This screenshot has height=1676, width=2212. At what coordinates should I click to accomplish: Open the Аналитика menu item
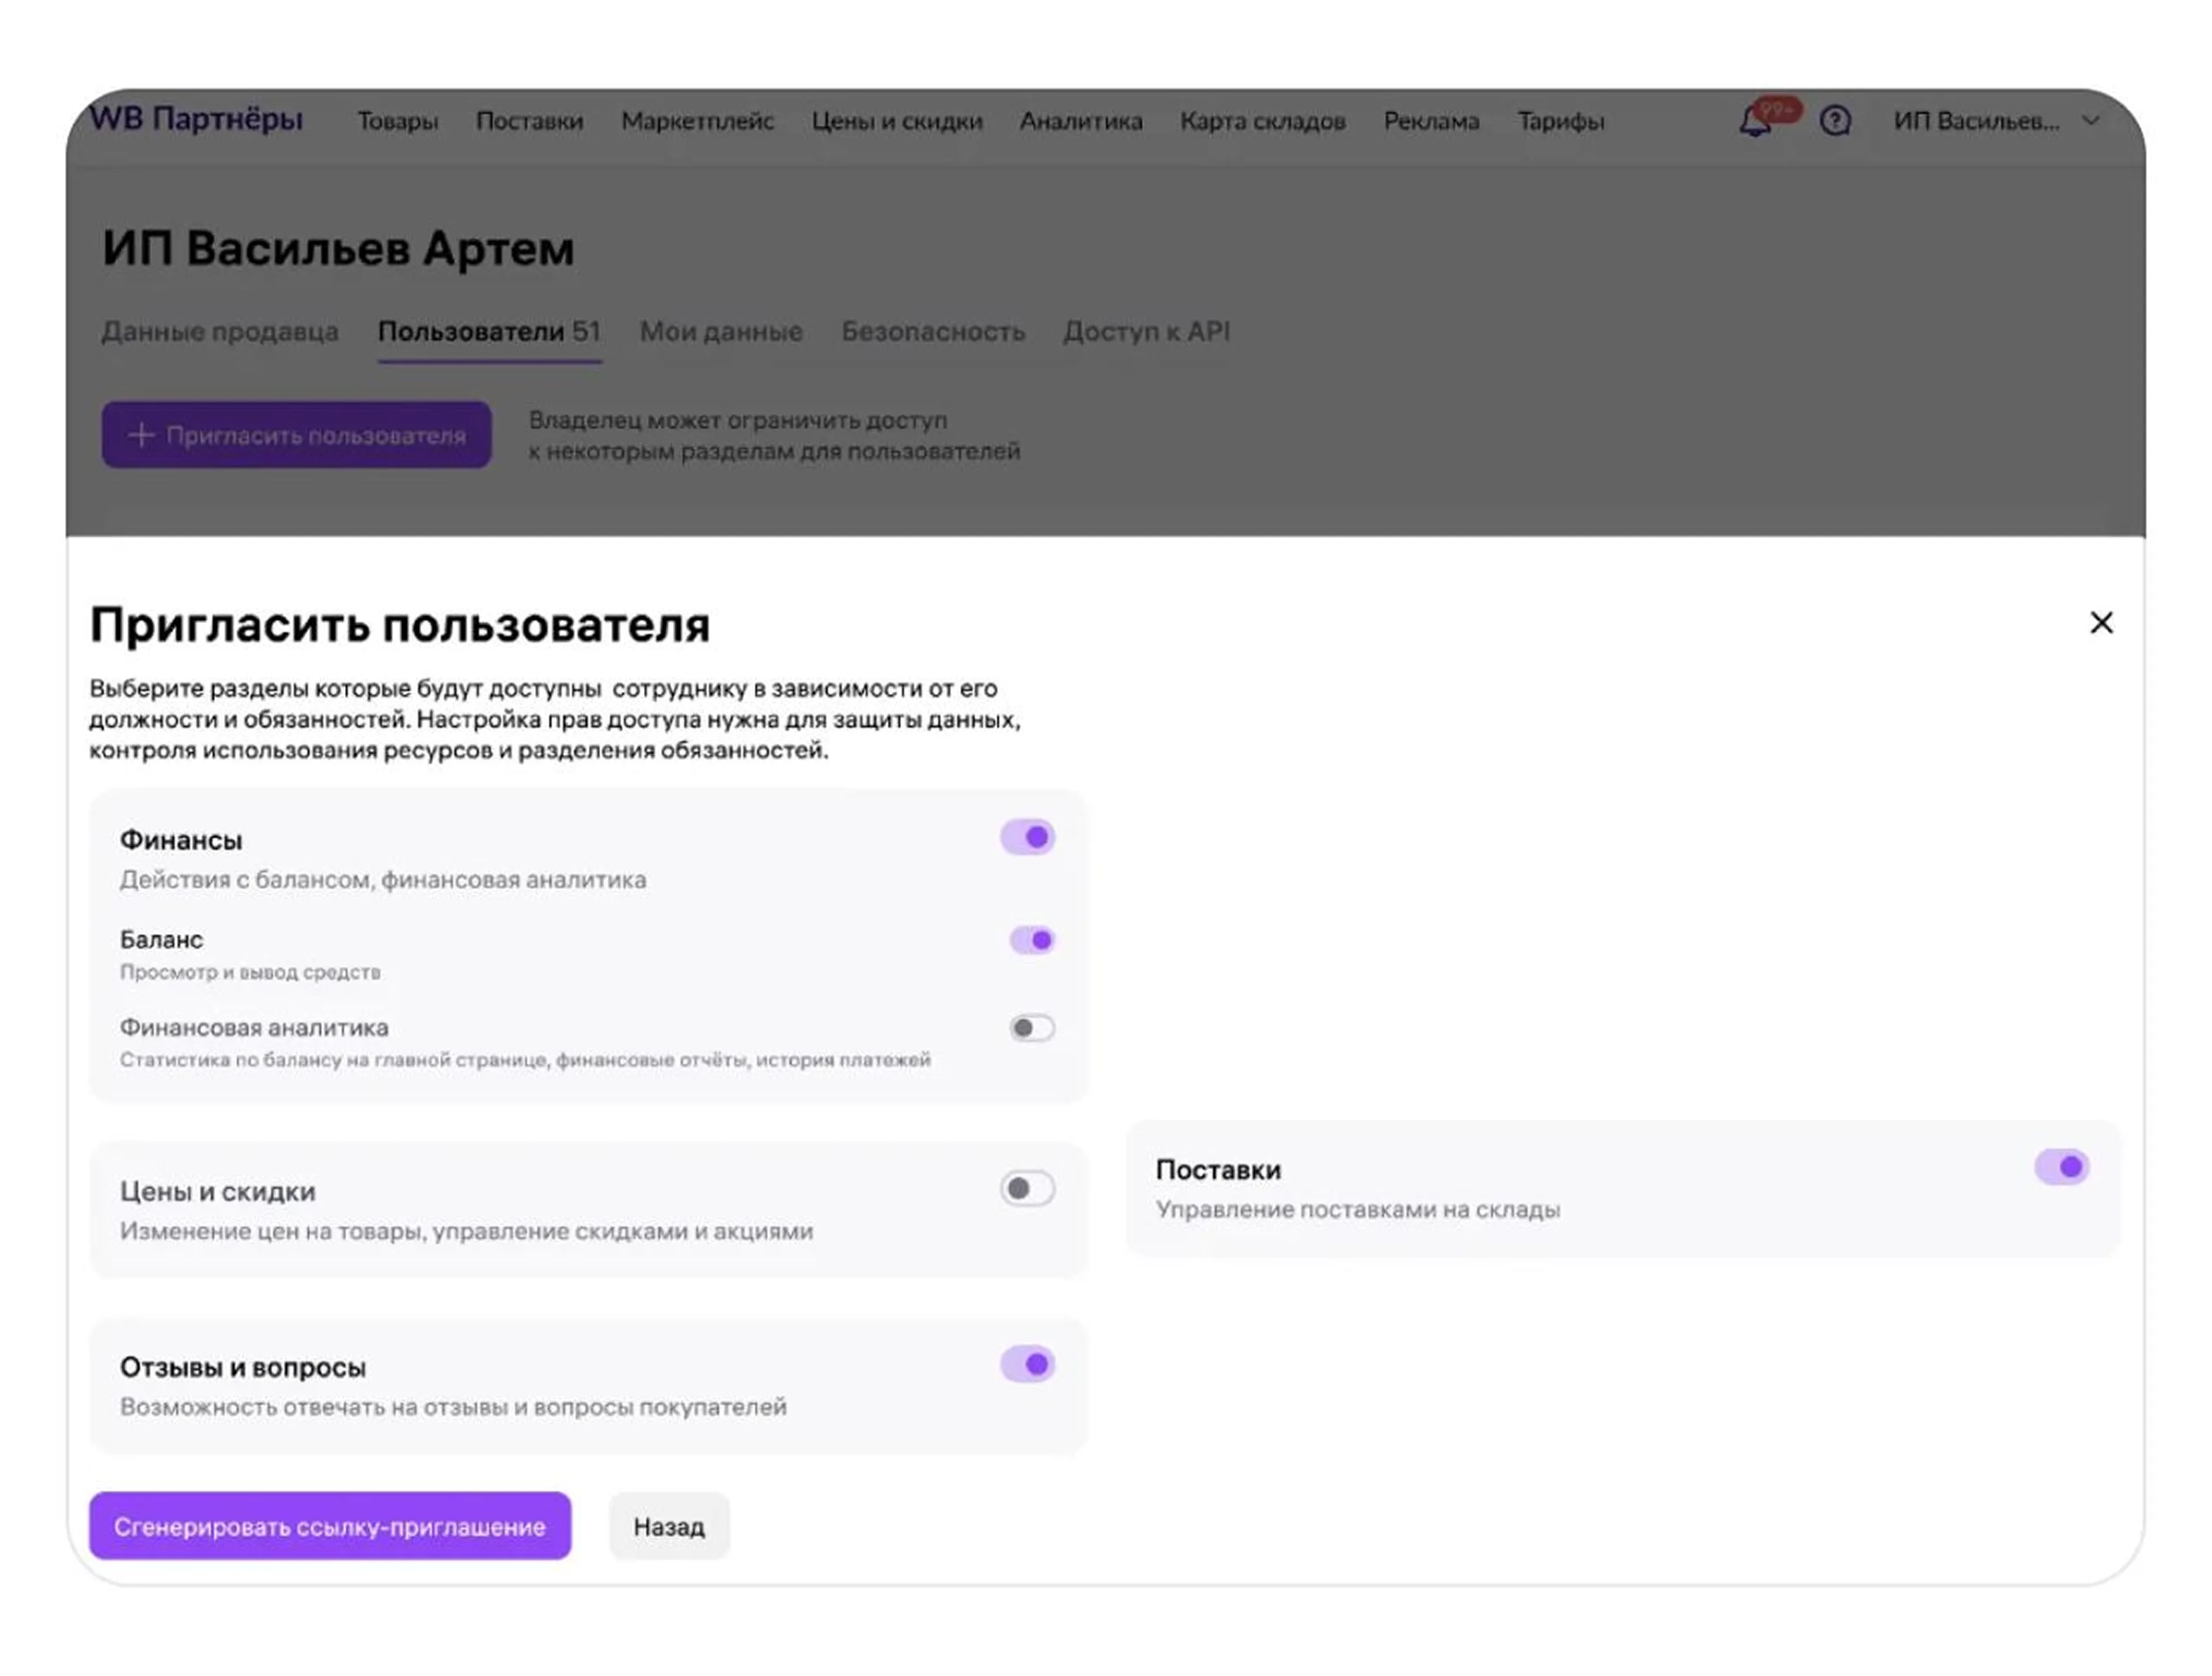[1081, 121]
